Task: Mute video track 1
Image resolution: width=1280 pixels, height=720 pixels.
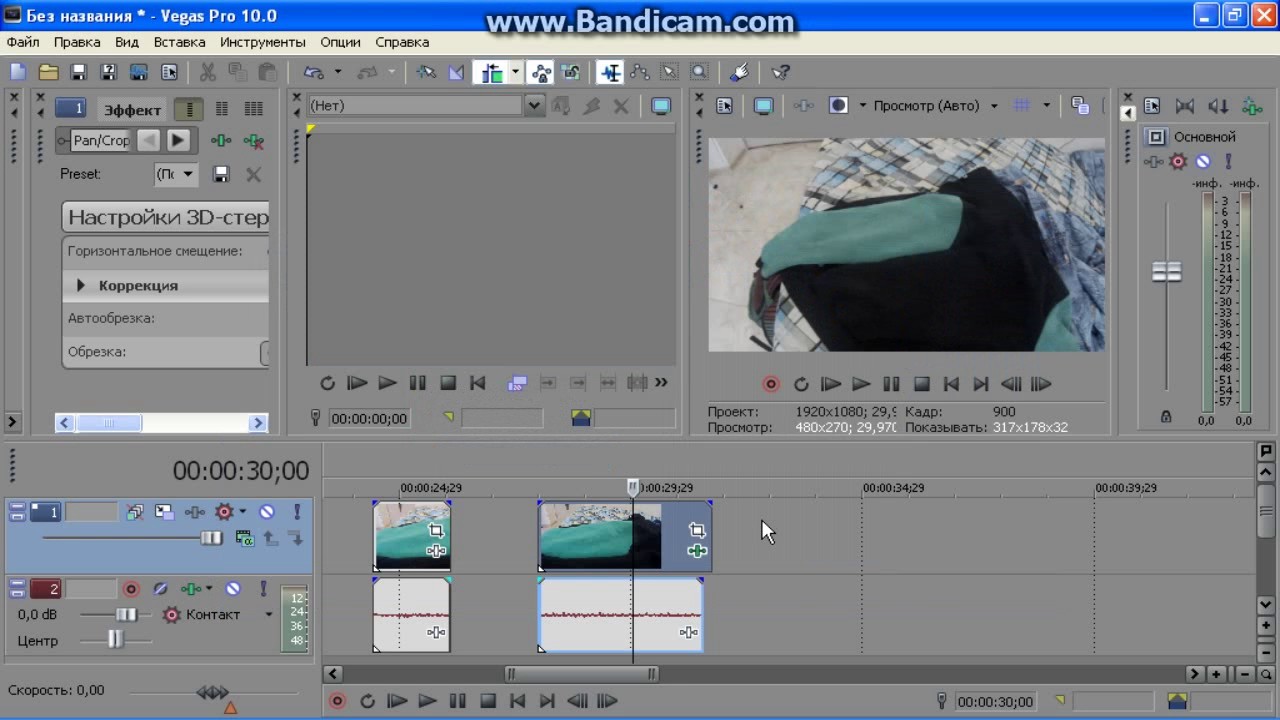Action: pos(267,512)
